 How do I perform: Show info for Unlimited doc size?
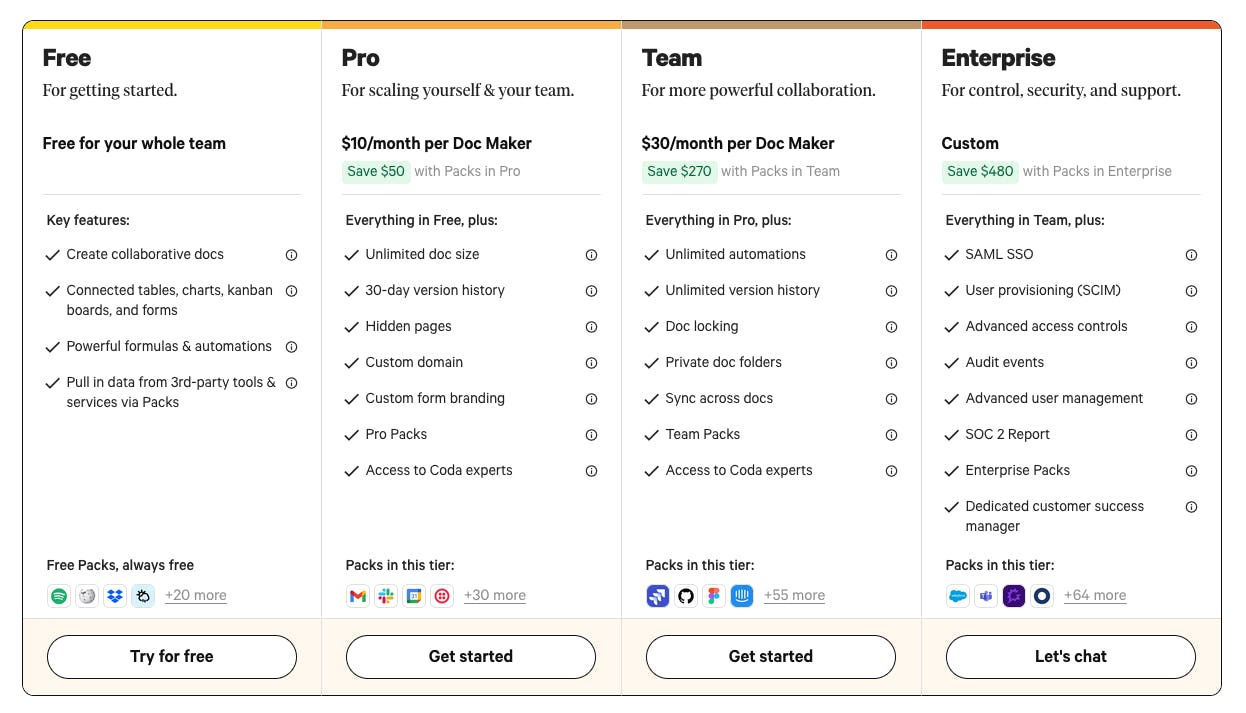click(591, 255)
